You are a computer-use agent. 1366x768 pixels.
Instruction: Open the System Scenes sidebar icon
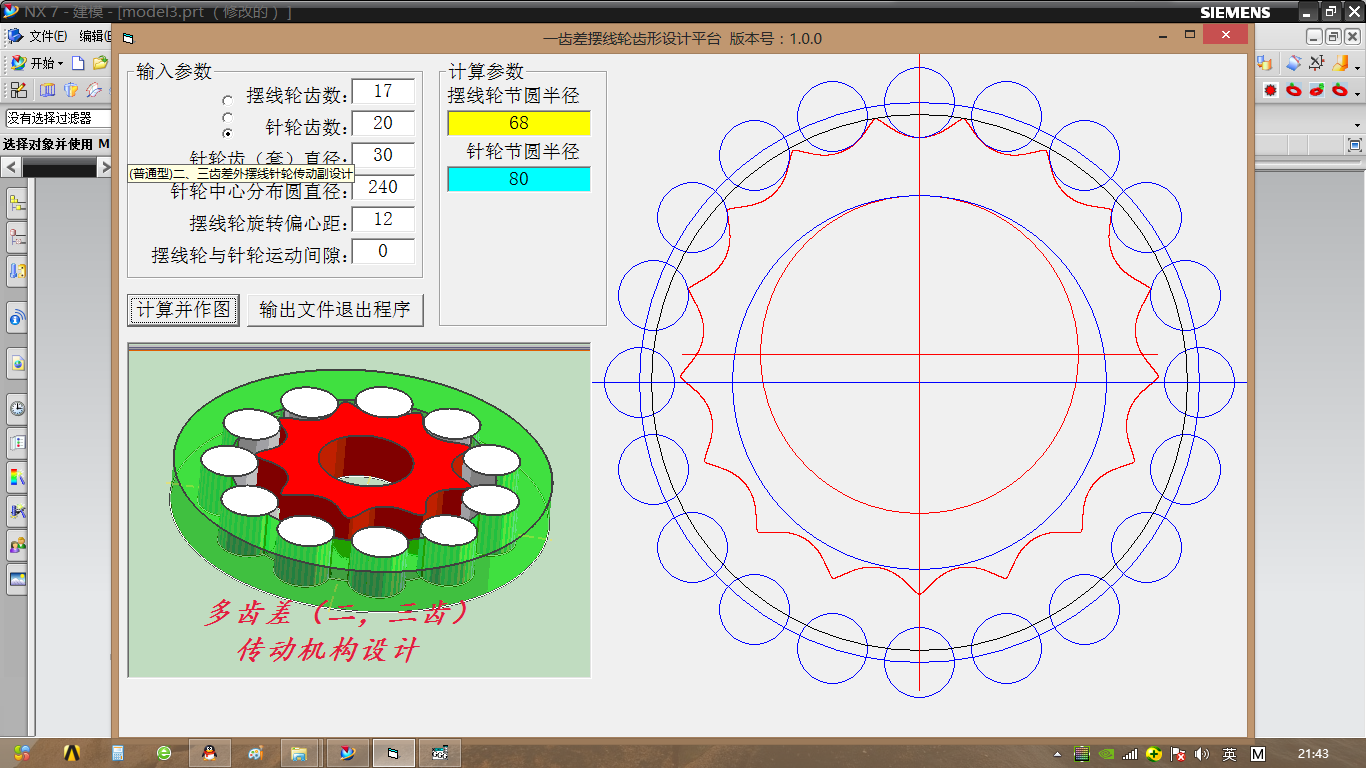17,579
